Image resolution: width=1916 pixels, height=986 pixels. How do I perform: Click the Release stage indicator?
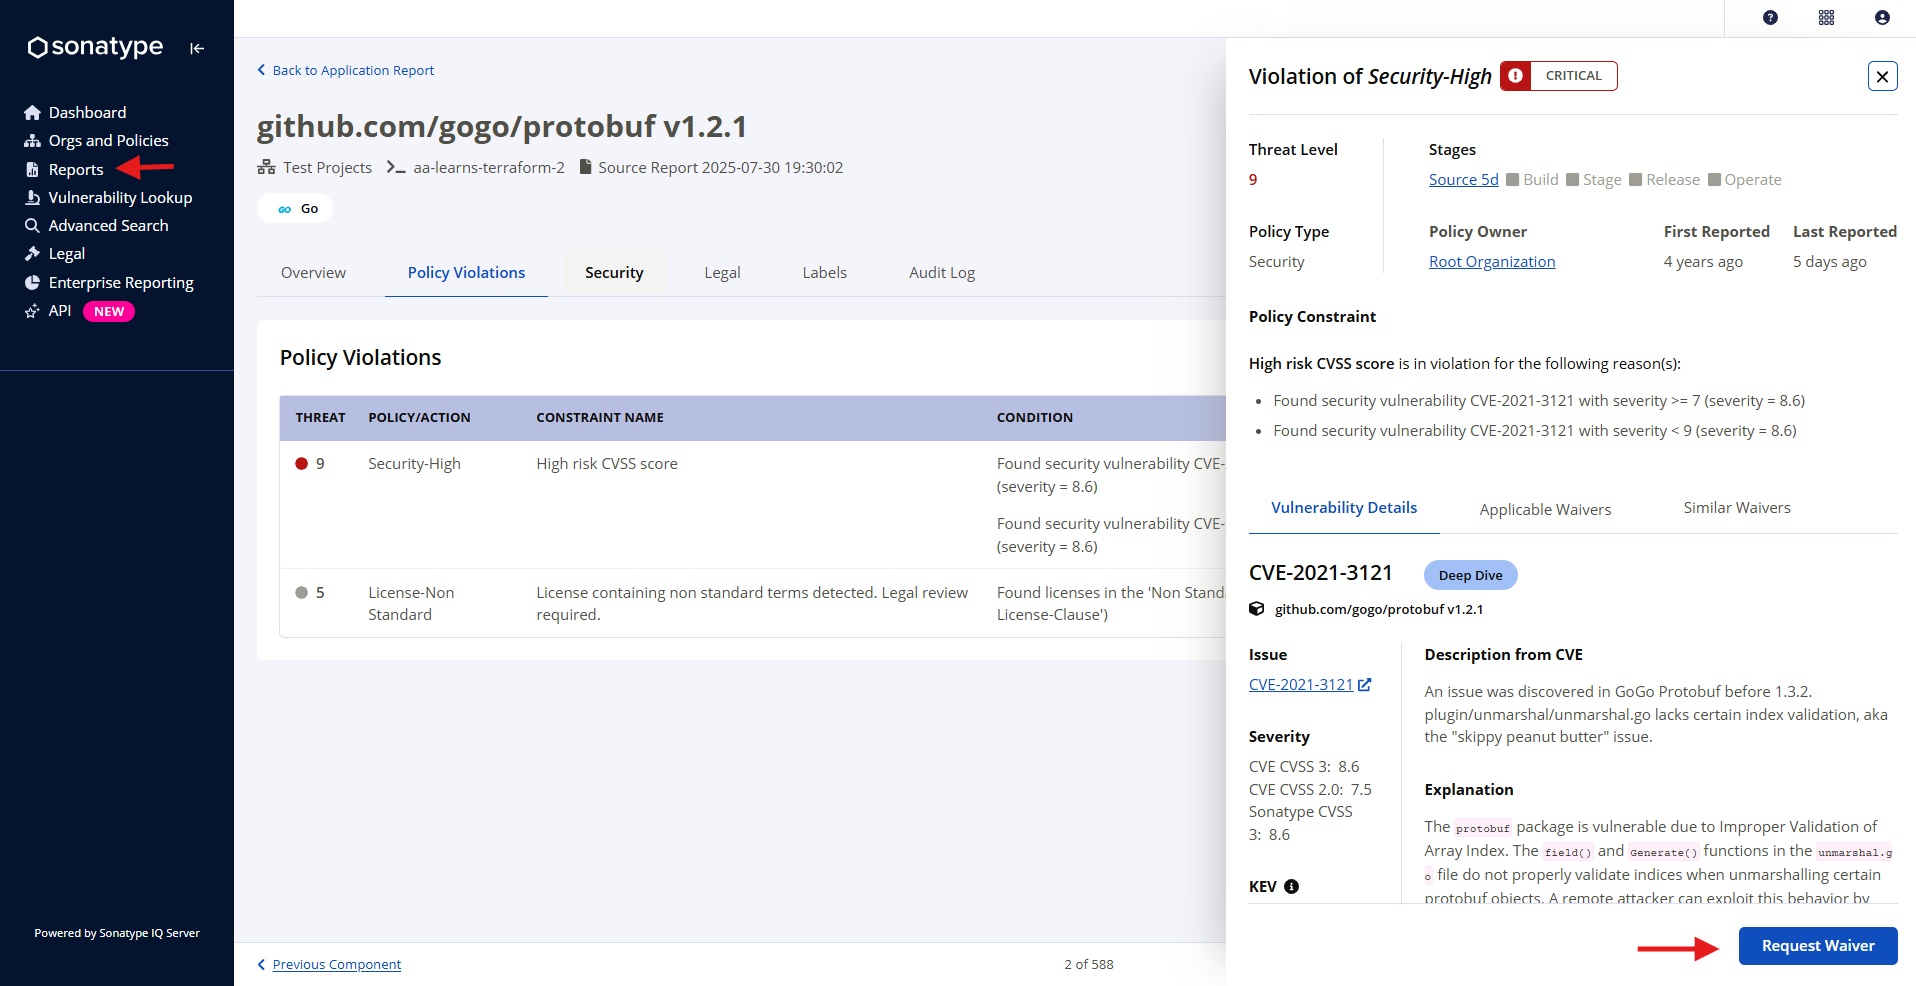pyautogui.click(x=1665, y=180)
